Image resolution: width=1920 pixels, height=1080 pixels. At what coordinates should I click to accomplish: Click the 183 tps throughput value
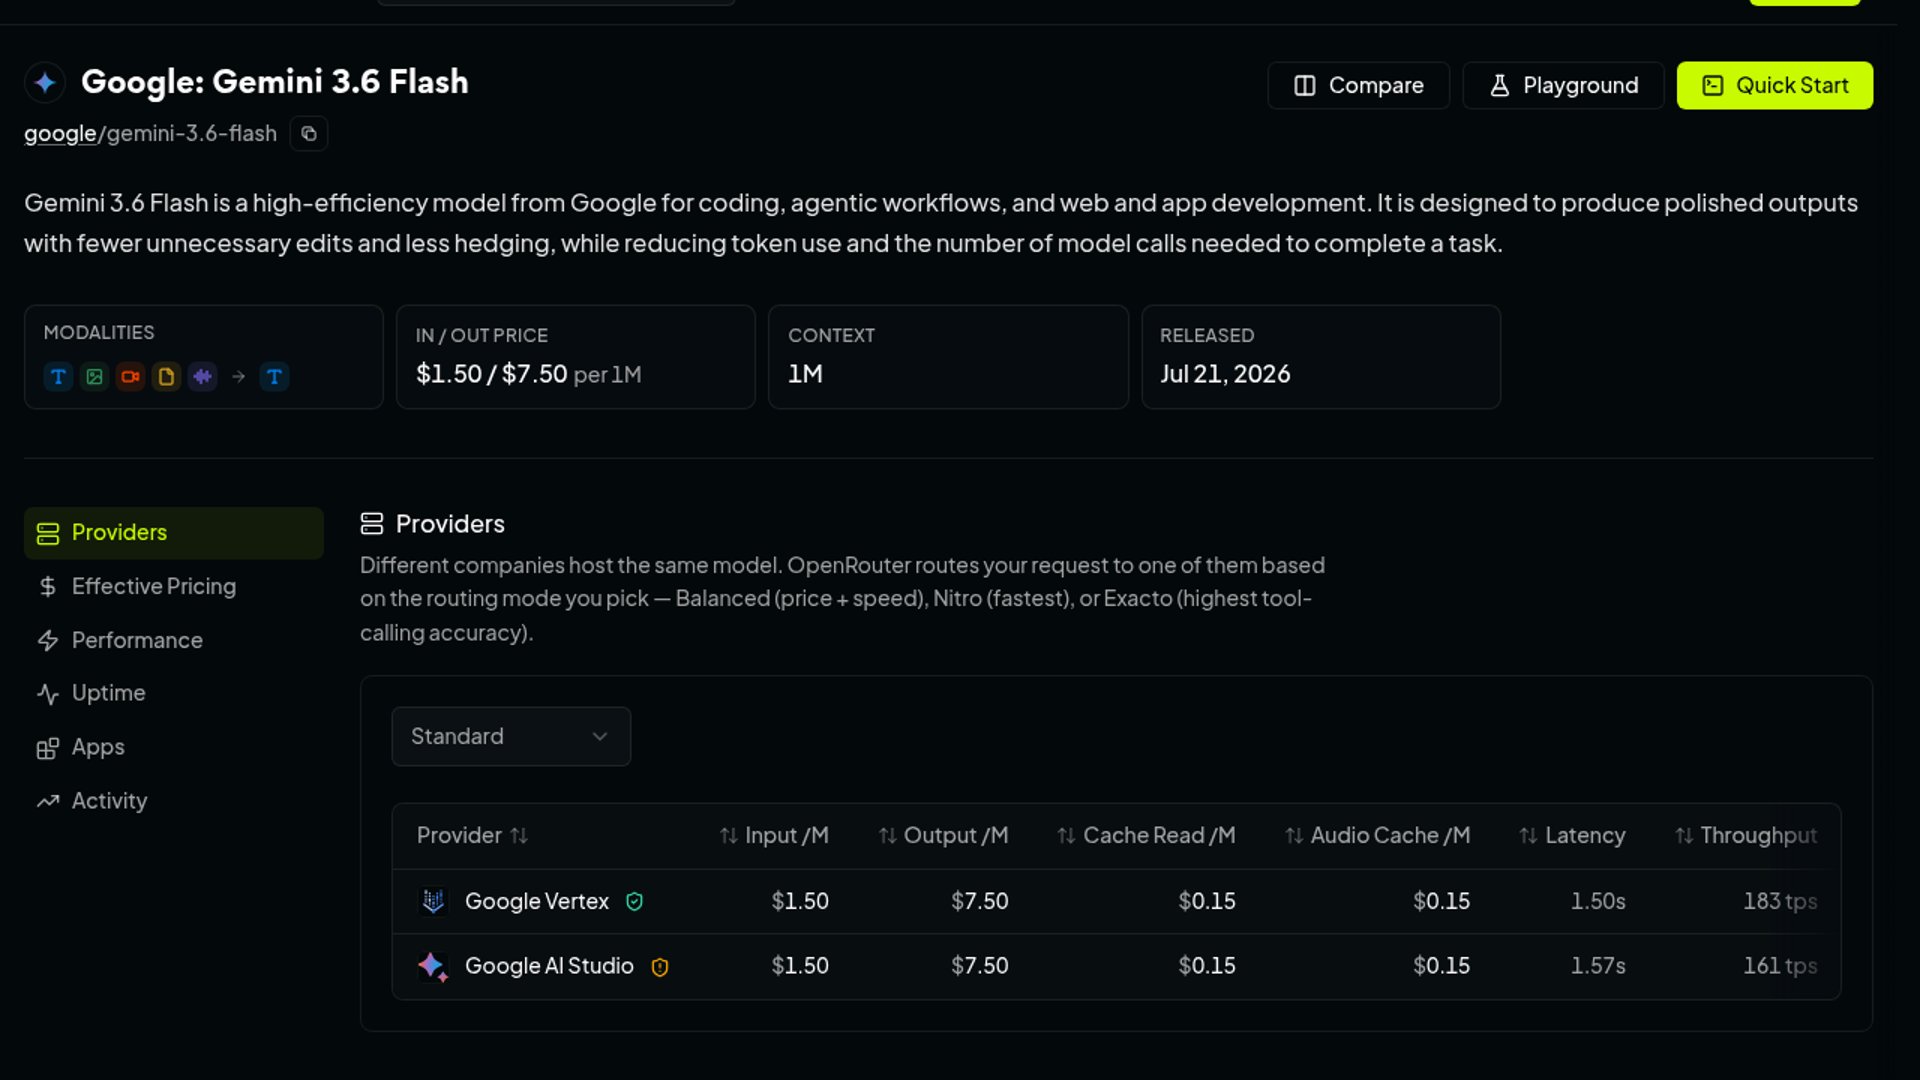pos(1780,901)
